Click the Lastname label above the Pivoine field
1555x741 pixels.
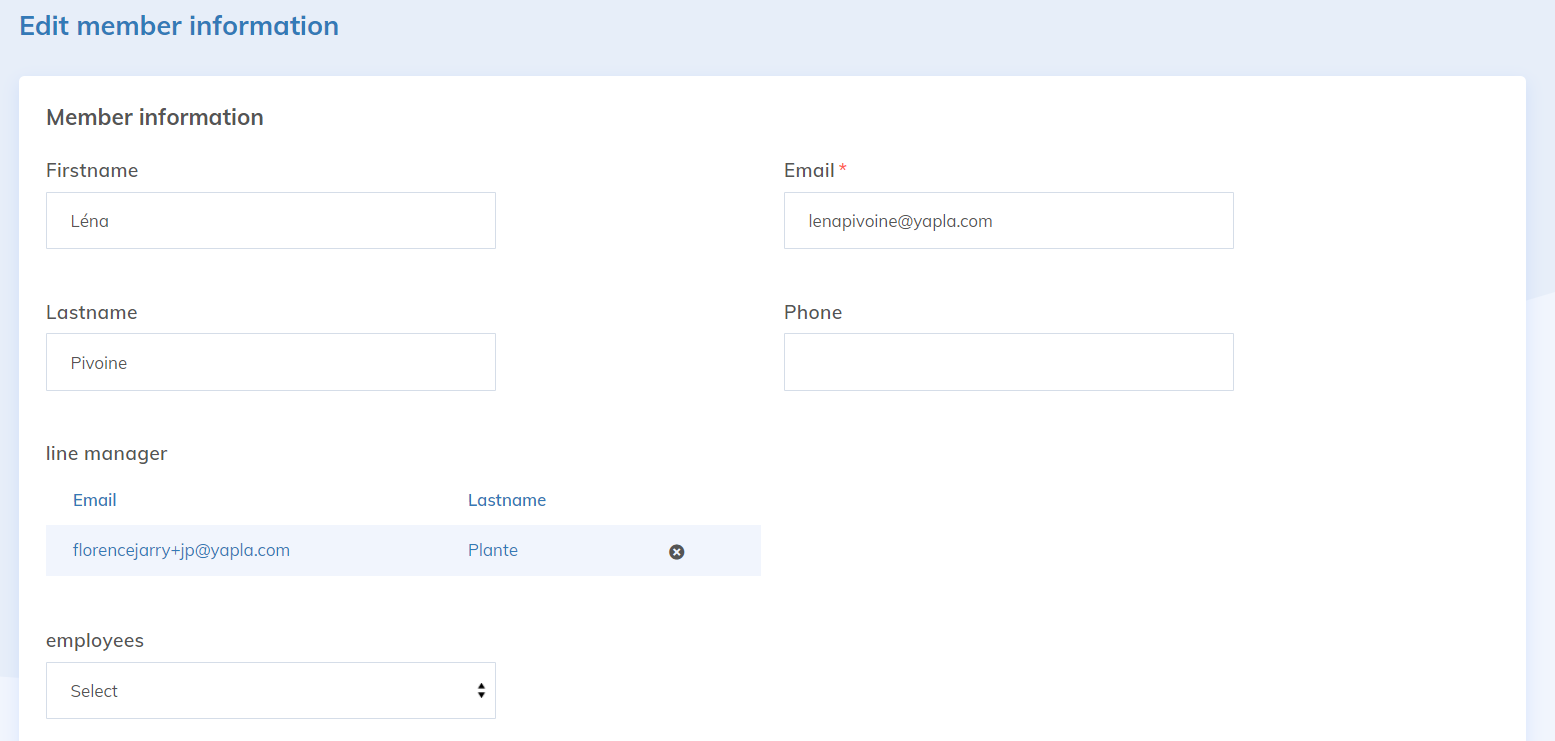click(92, 313)
